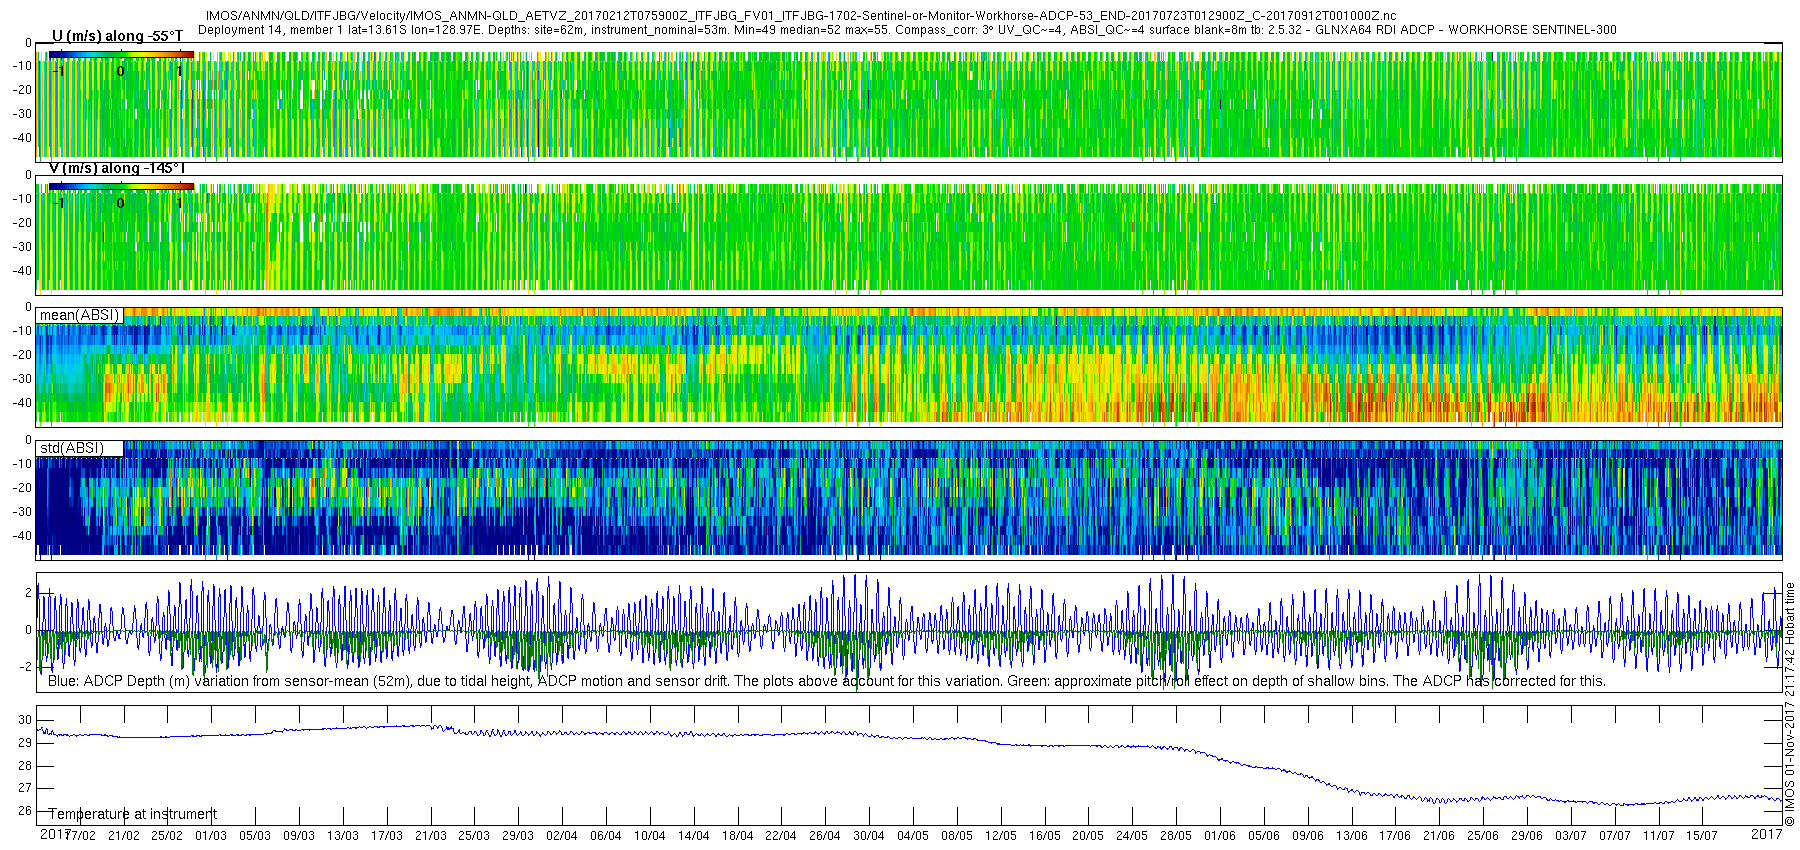Click the 03/07 date tick on time axis
Screen dimensions: 1800x850
click(x=1571, y=836)
